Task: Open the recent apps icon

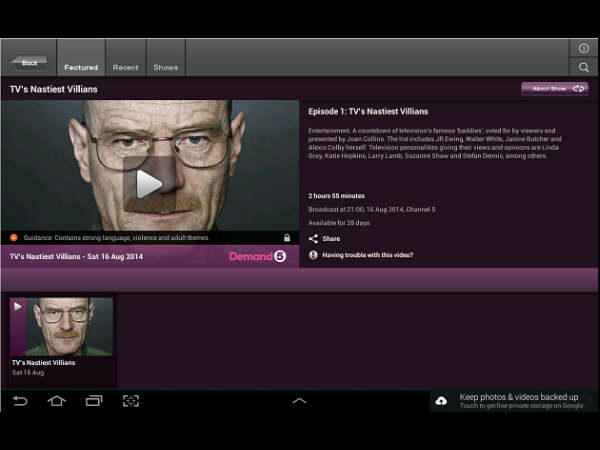Action: [93, 401]
